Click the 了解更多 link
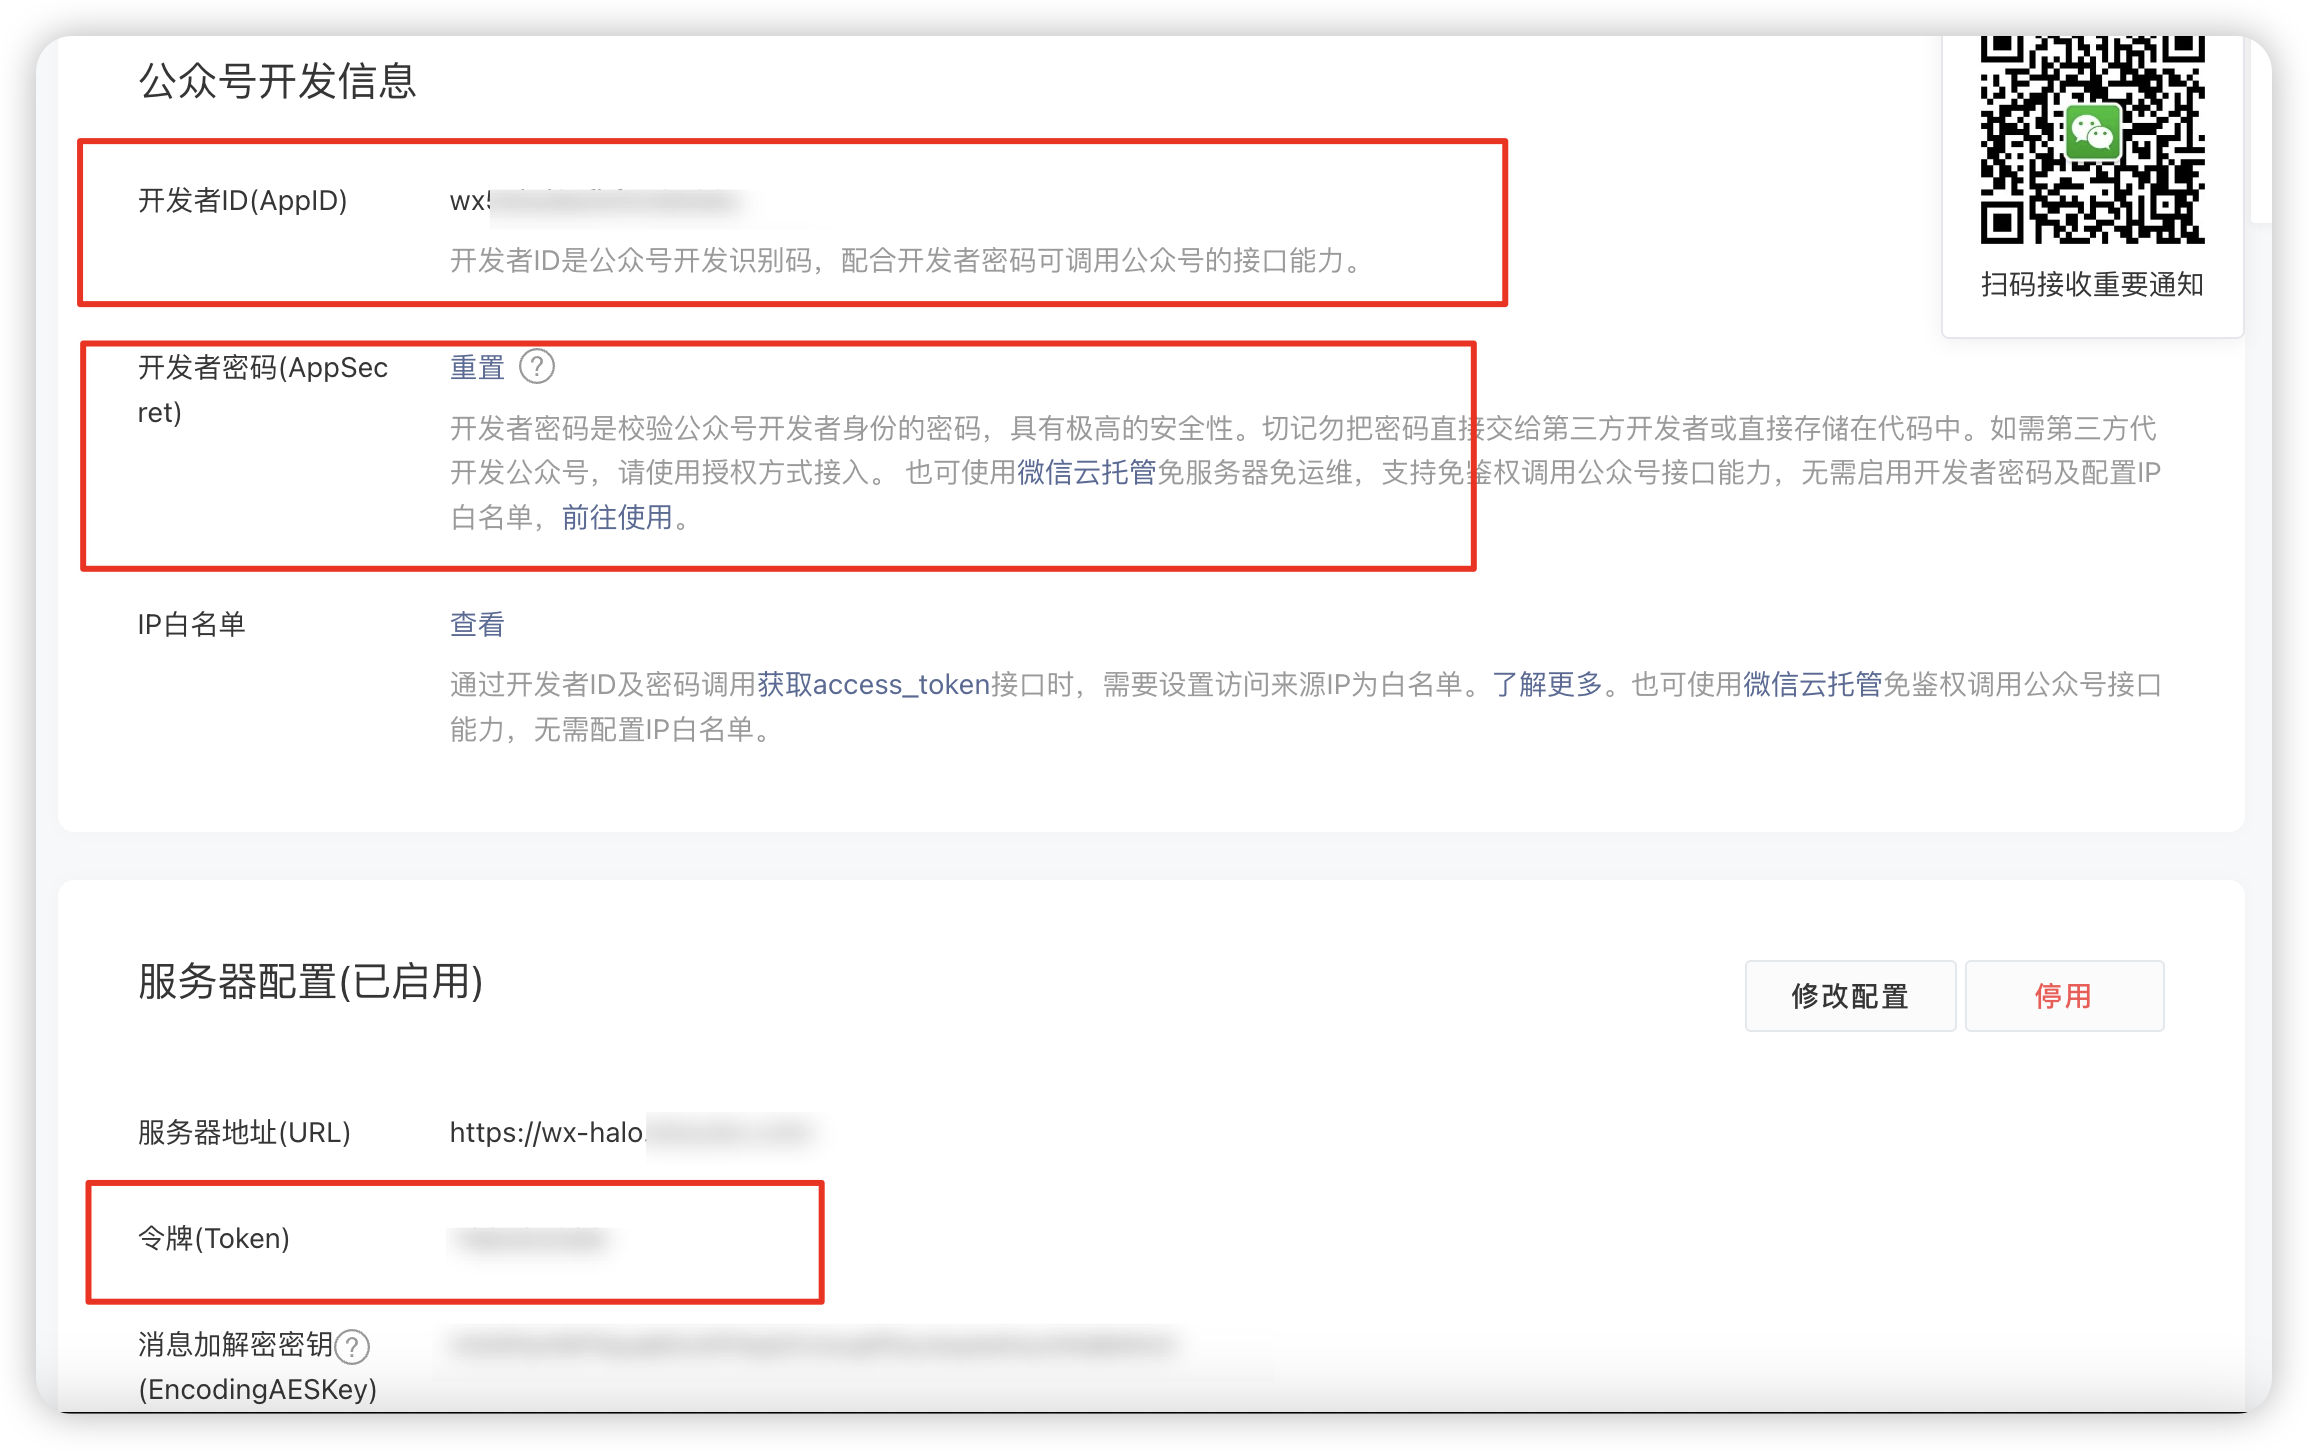The width and height of the screenshot is (2308, 1450). [x=1547, y=684]
